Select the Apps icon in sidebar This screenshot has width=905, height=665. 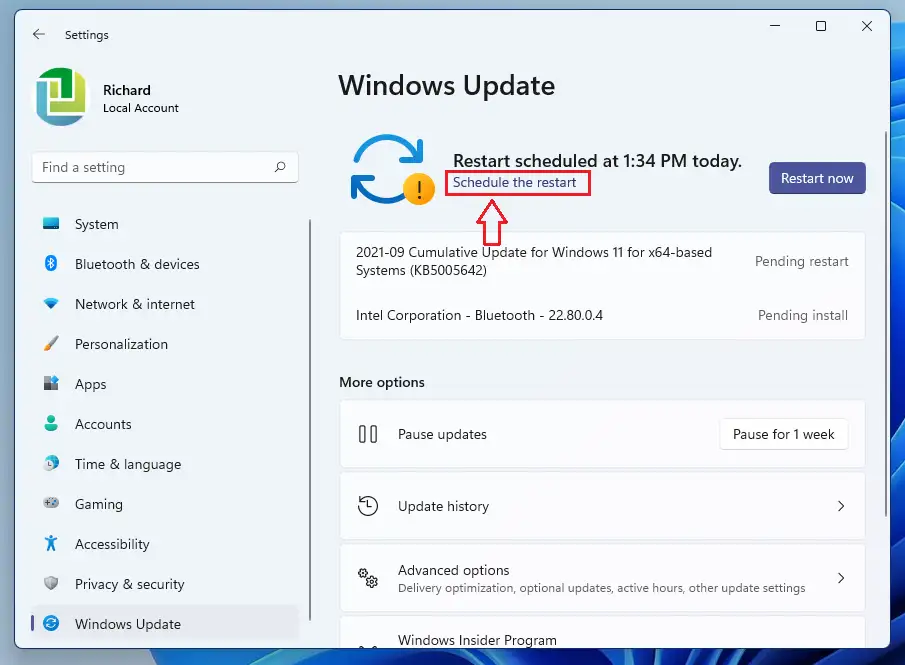(51, 383)
